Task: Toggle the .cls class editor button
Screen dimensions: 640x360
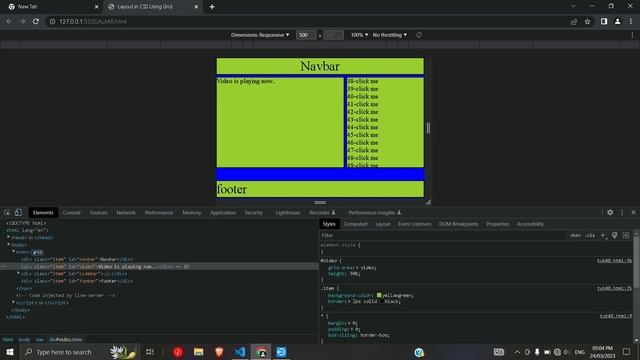Action: coord(590,235)
